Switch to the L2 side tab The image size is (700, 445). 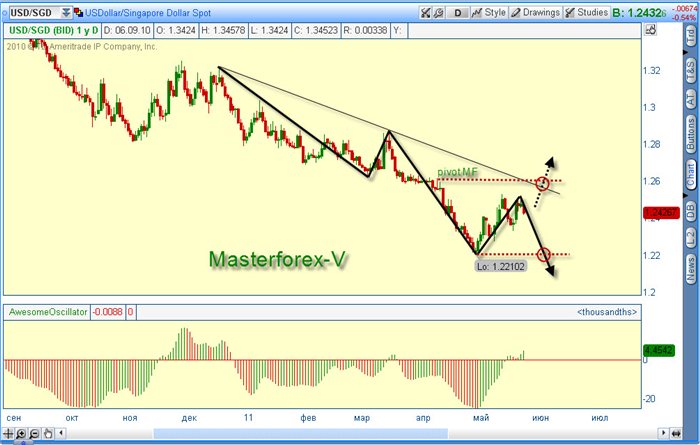point(691,237)
